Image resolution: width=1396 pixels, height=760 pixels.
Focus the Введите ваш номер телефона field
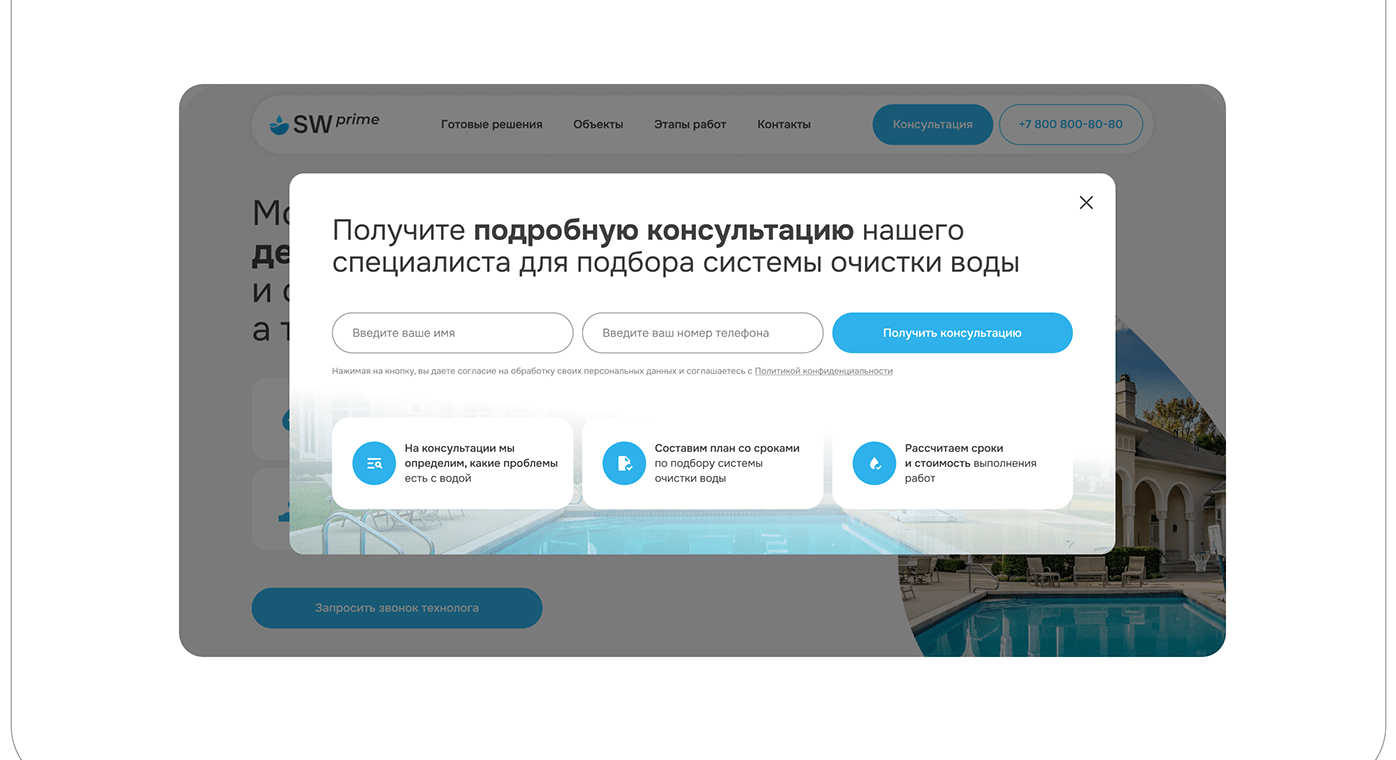click(702, 333)
